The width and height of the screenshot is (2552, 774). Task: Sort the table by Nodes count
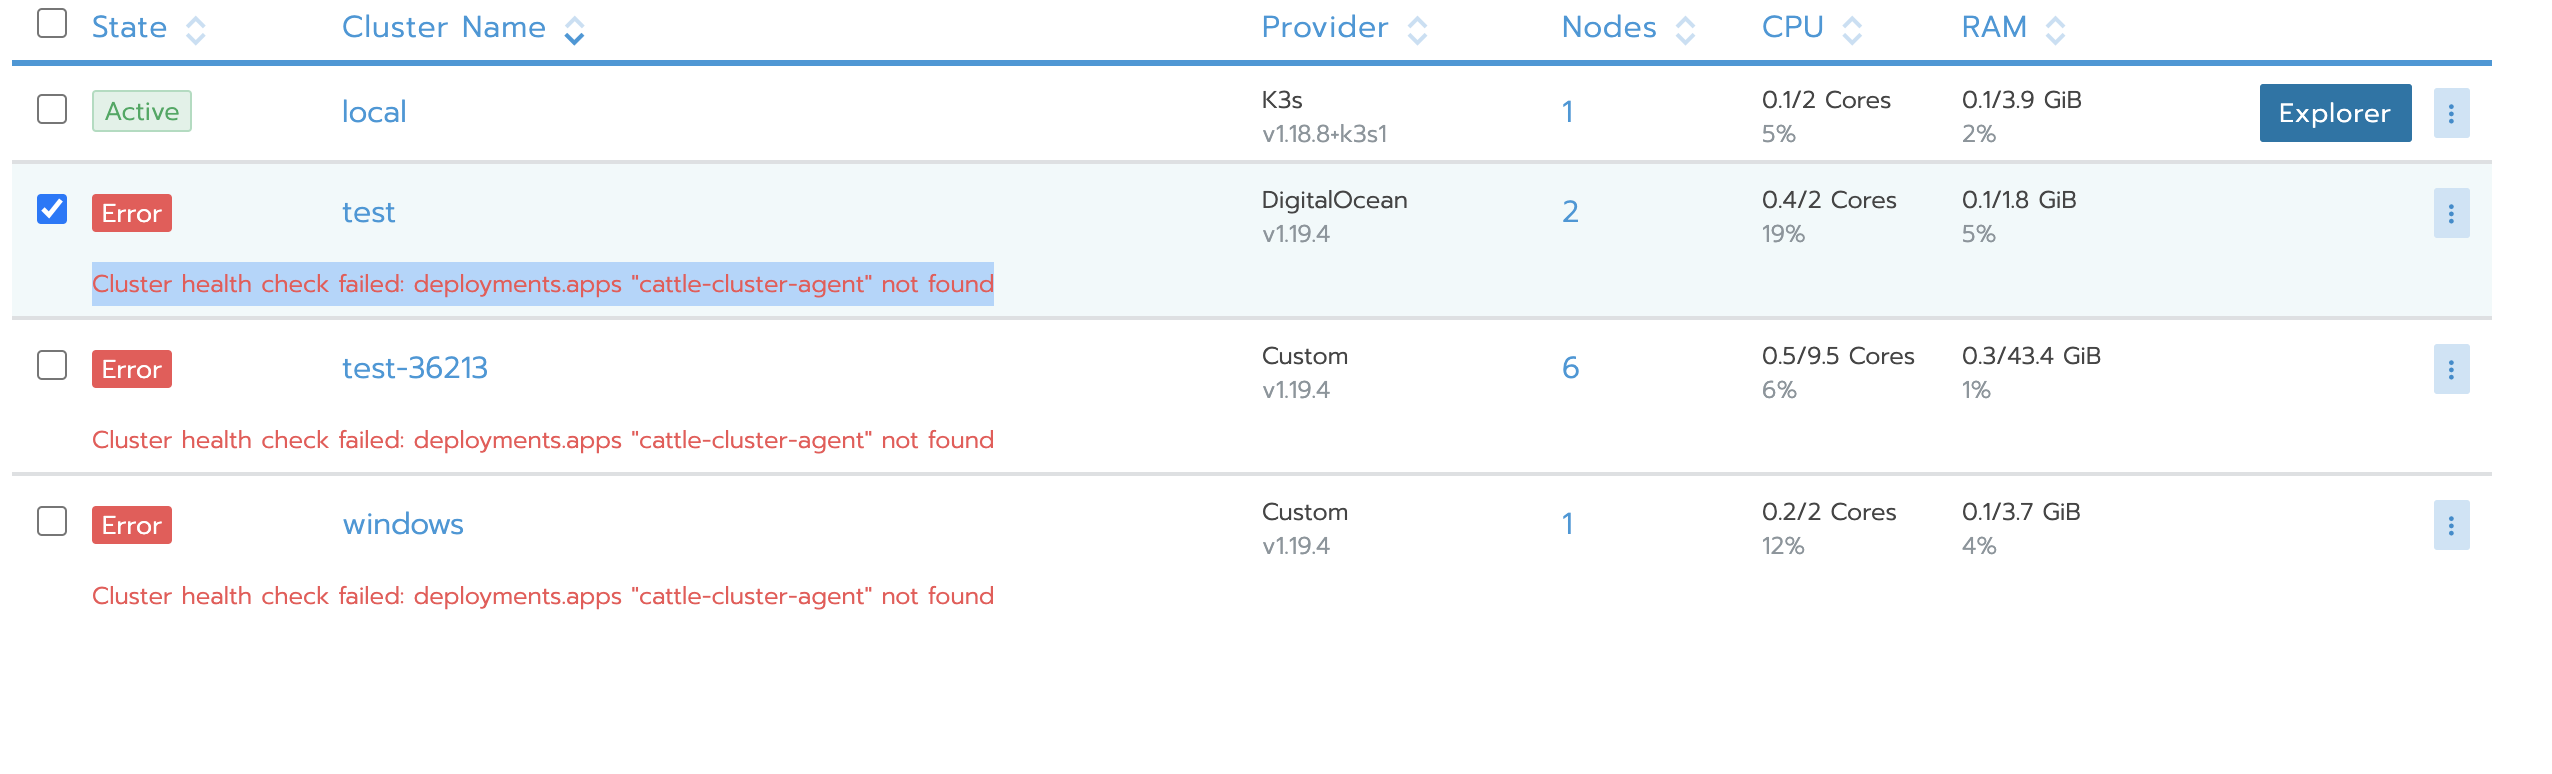pyautogui.click(x=1686, y=29)
